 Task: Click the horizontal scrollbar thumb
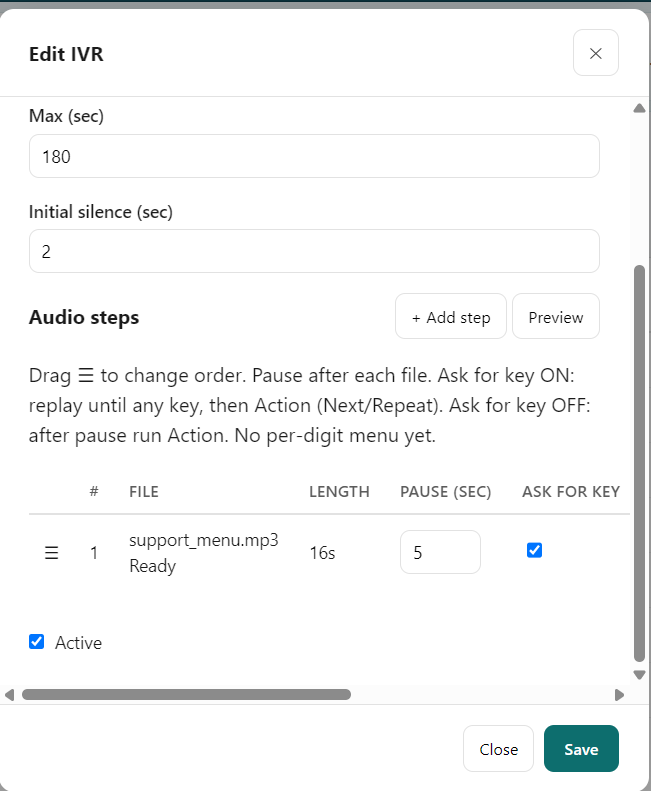click(x=186, y=695)
